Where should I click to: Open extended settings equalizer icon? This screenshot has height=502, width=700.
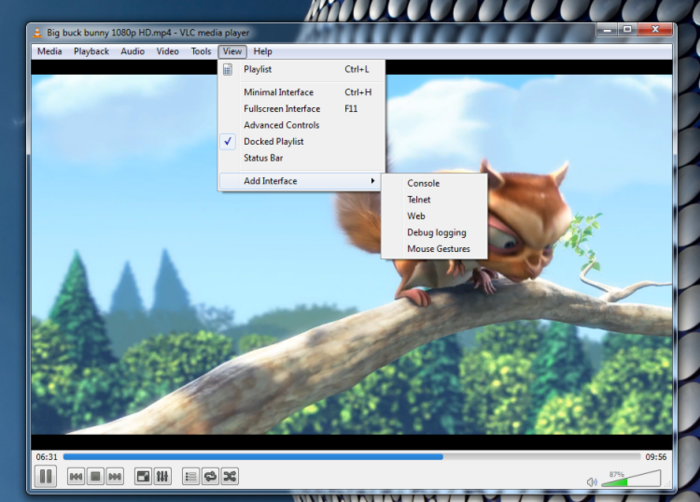click(x=162, y=477)
